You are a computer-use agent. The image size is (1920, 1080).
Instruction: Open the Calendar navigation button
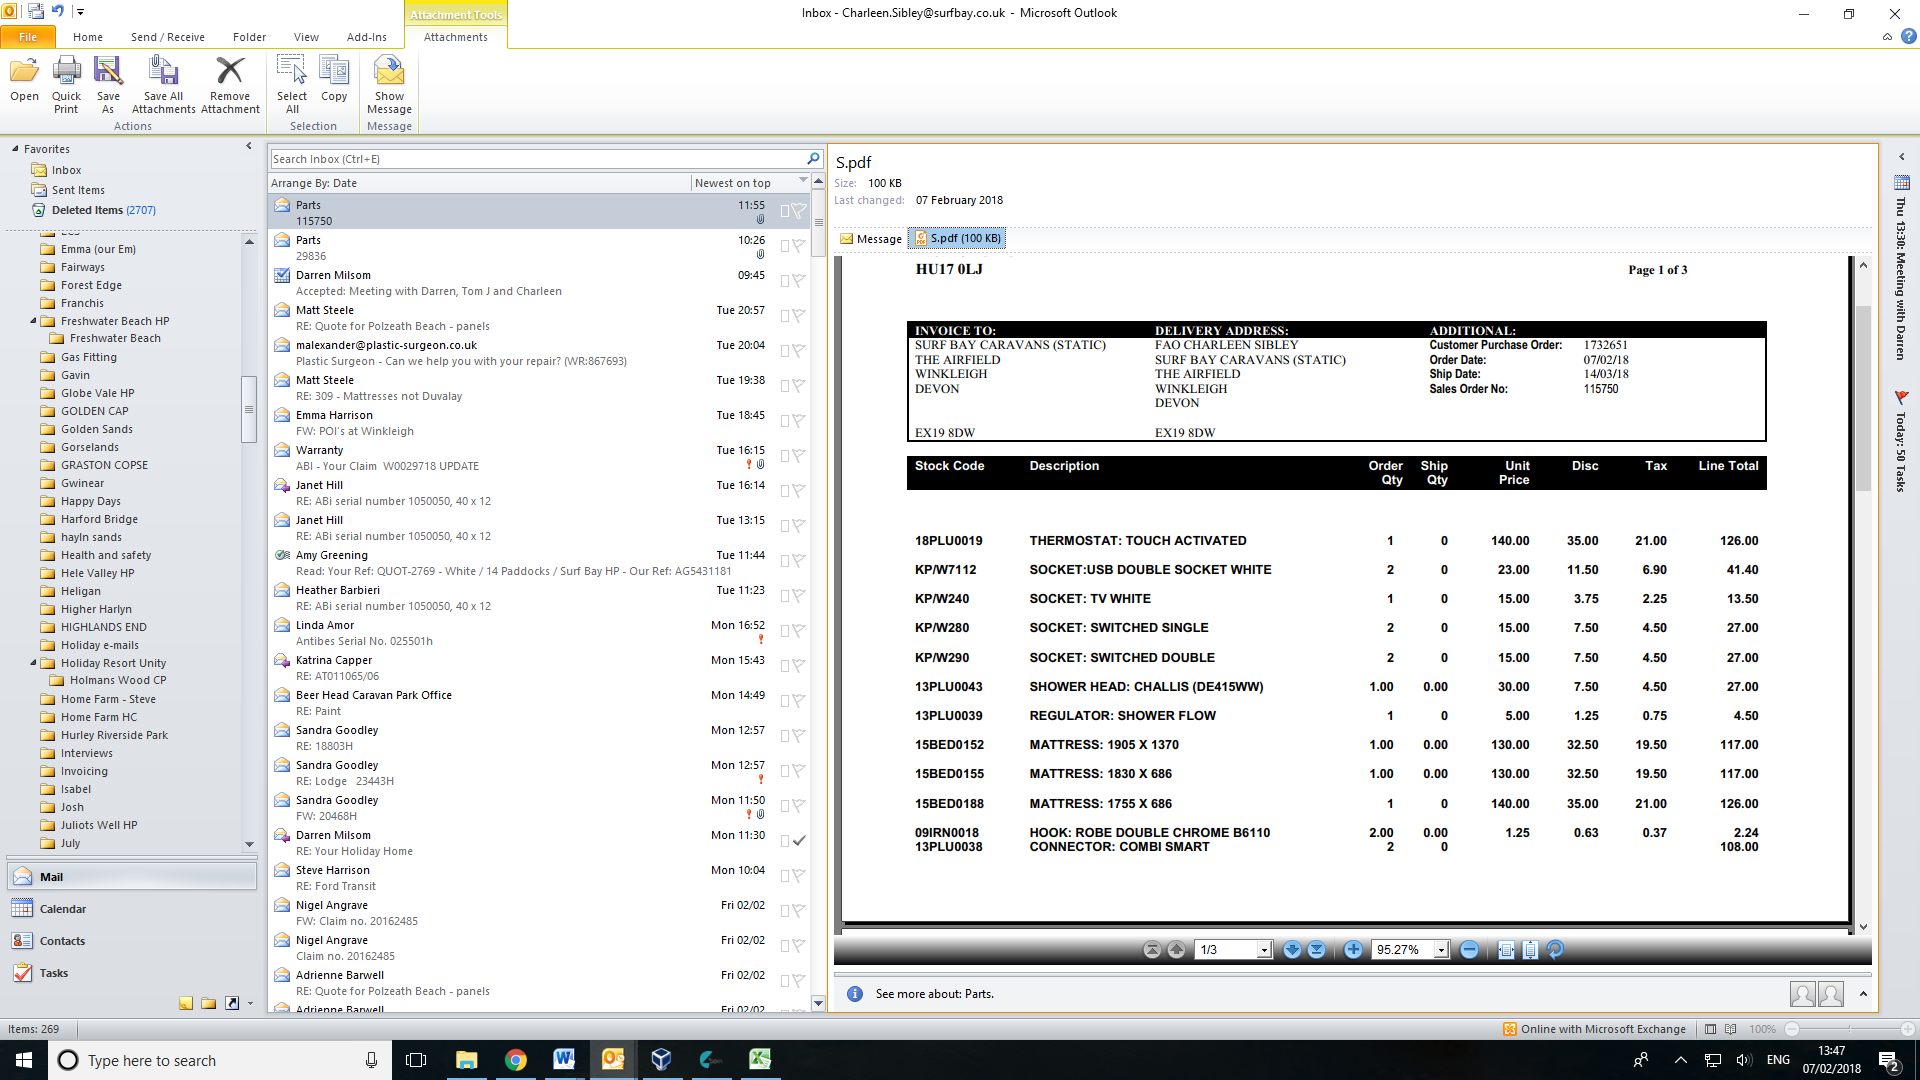coord(62,909)
